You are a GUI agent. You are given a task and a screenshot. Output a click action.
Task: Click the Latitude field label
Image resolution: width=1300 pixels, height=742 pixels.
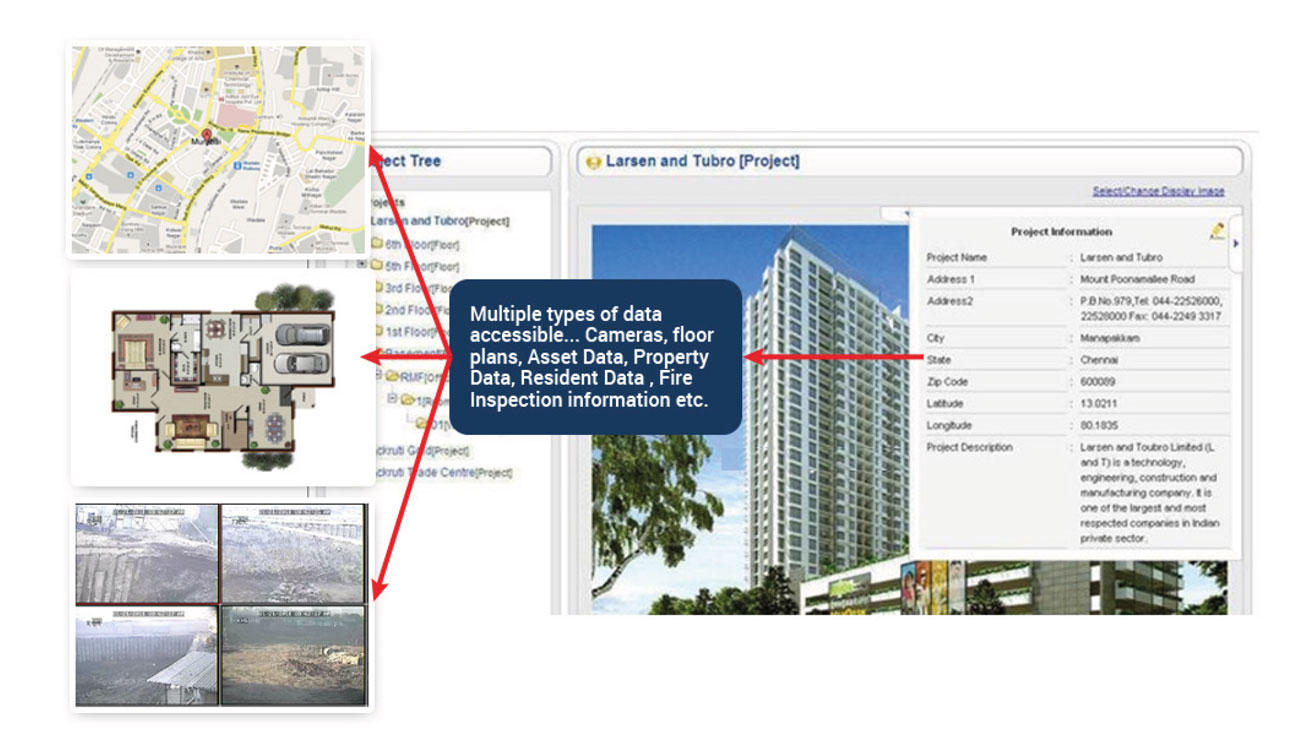point(947,404)
